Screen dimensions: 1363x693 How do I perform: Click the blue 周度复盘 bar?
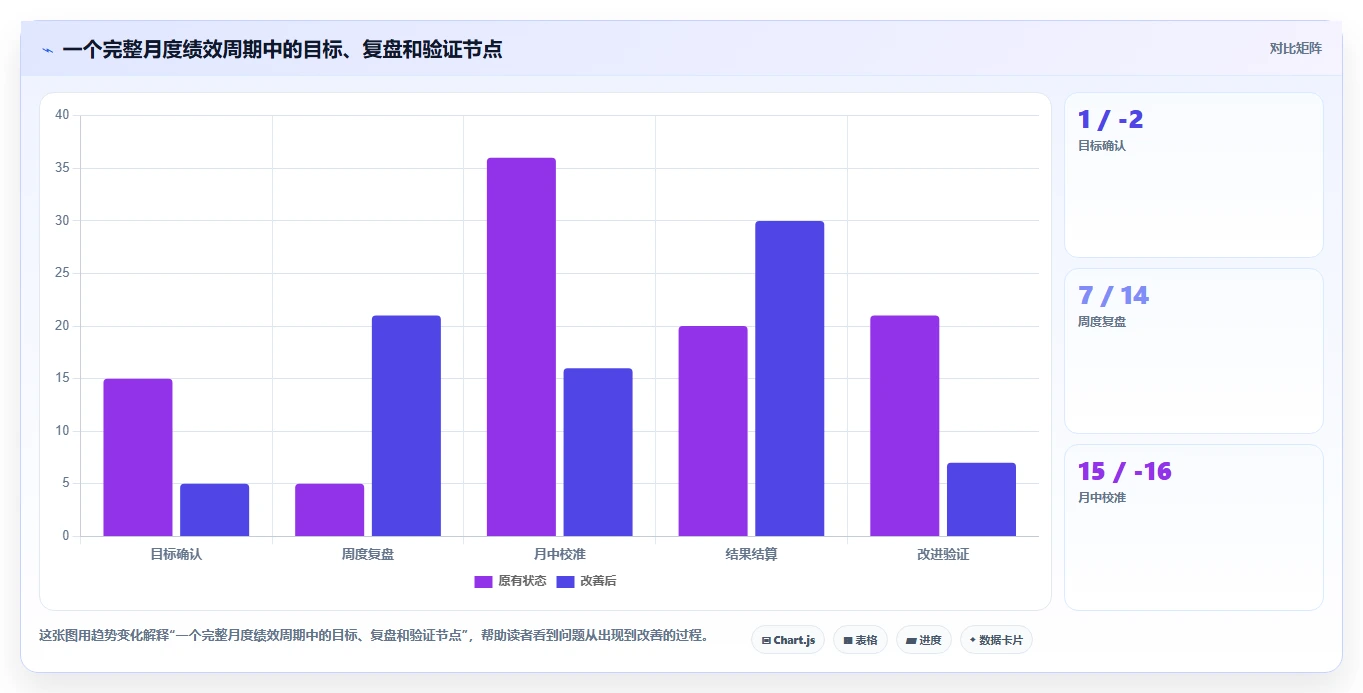[x=406, y=426]
